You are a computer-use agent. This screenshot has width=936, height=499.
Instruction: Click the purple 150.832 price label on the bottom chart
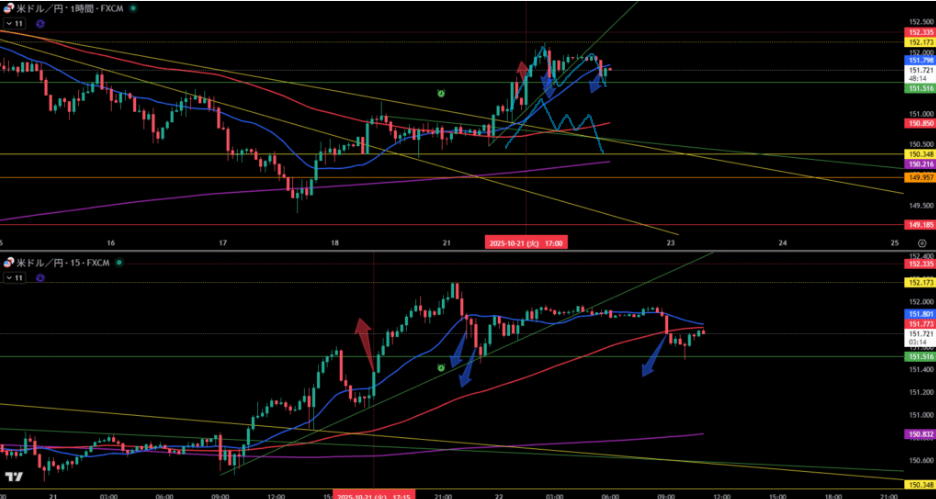(919, 434)
